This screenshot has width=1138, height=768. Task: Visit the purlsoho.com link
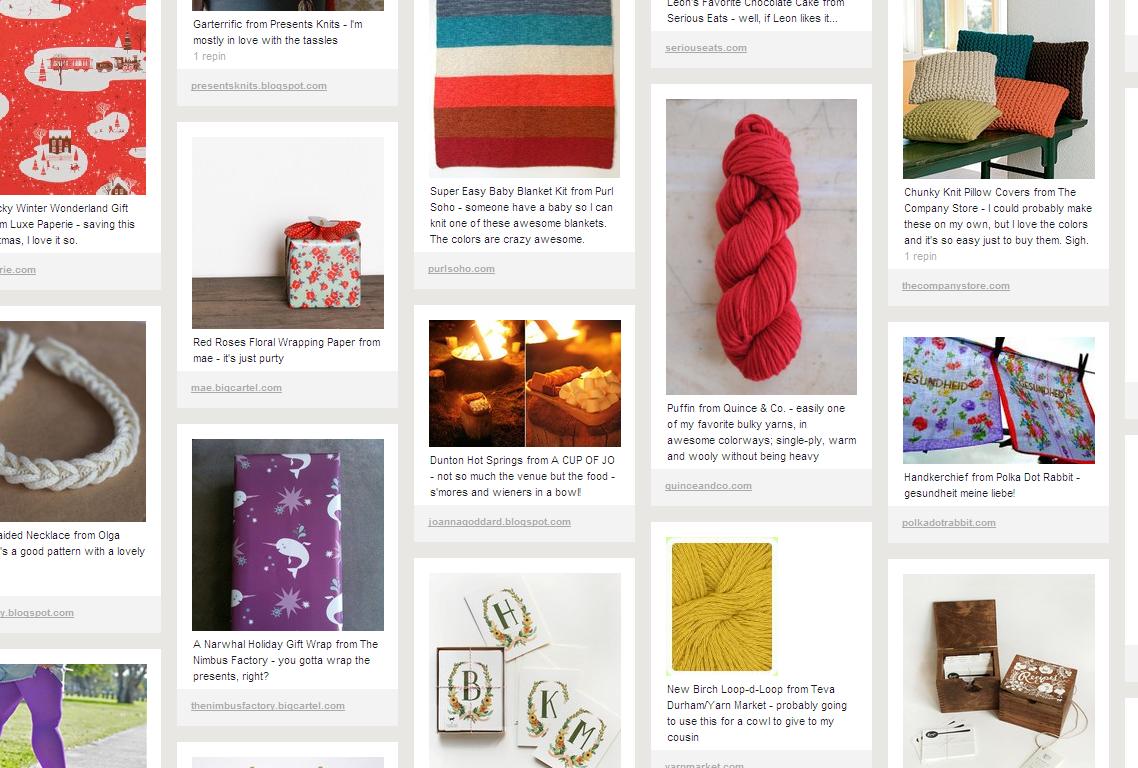coord(461,269)
